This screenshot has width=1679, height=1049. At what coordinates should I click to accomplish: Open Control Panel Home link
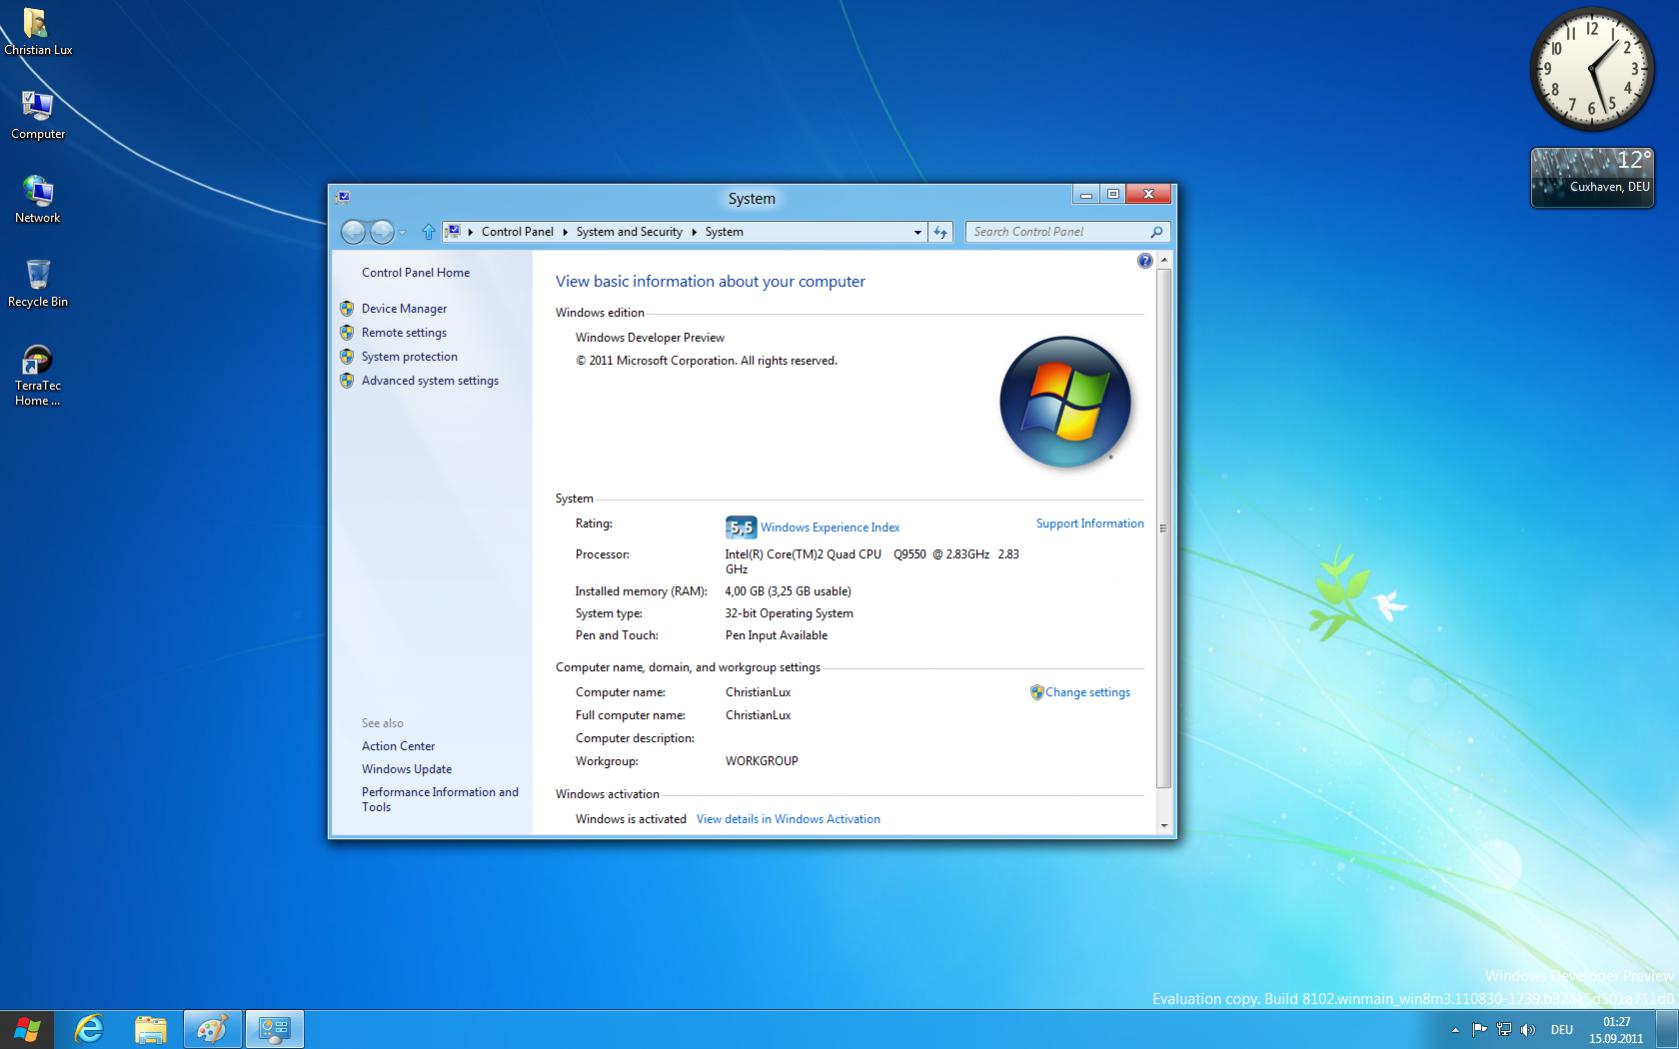point(415,272)
